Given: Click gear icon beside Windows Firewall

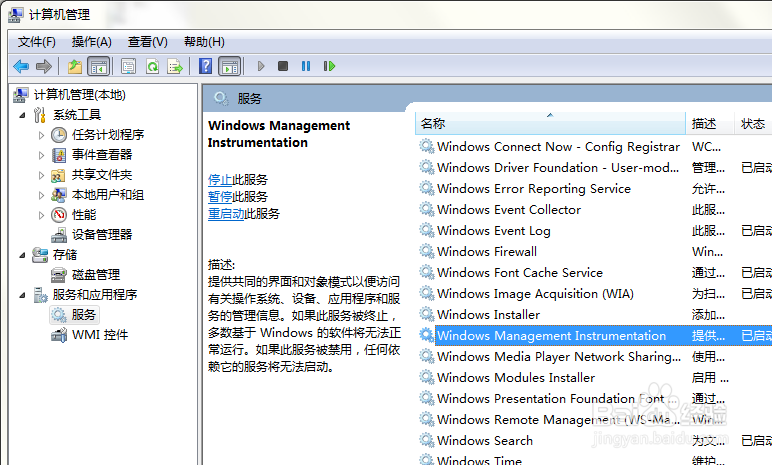Looking at the screenshot, I should click(426, 251).
